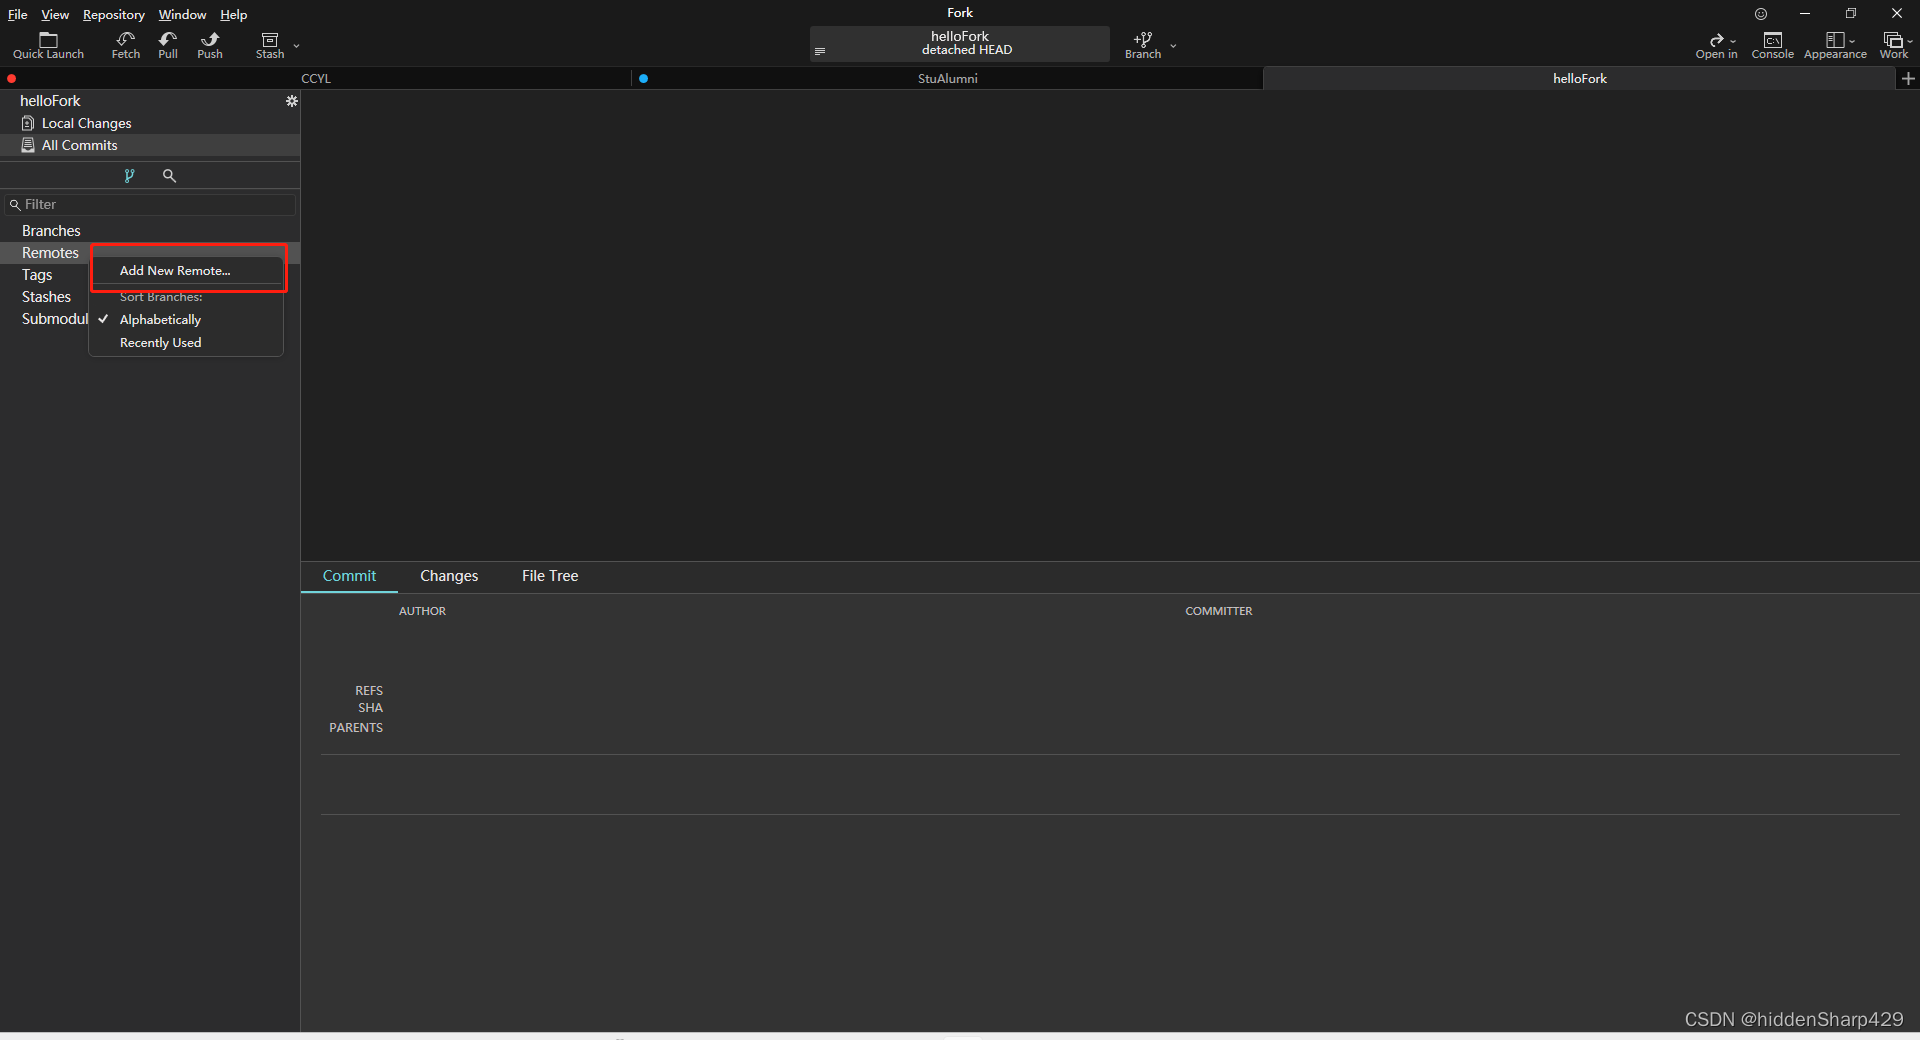The height and width of the screenshot is (1040, 1920).
Task: Click the Stash box icon
Action: [x=270, y=40]
